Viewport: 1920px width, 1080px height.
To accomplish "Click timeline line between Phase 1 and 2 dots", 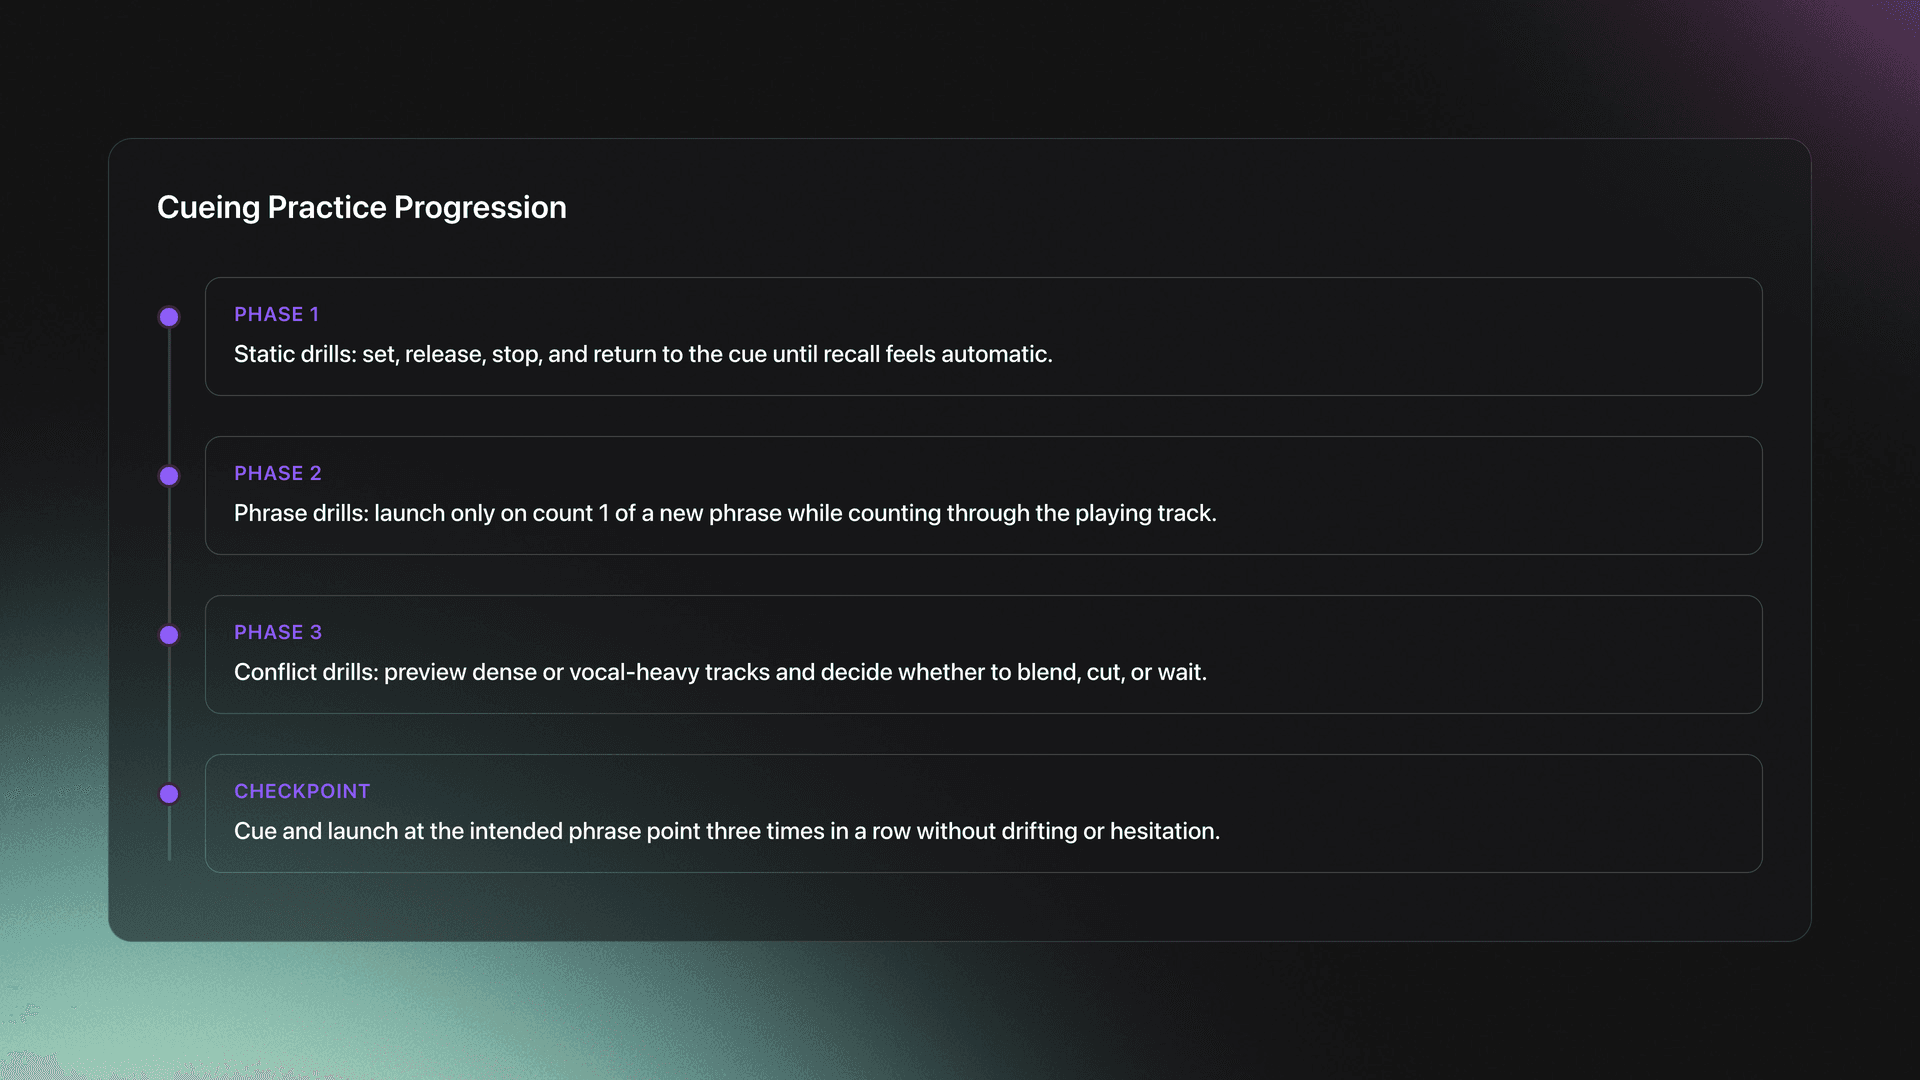I will [169, 397].
